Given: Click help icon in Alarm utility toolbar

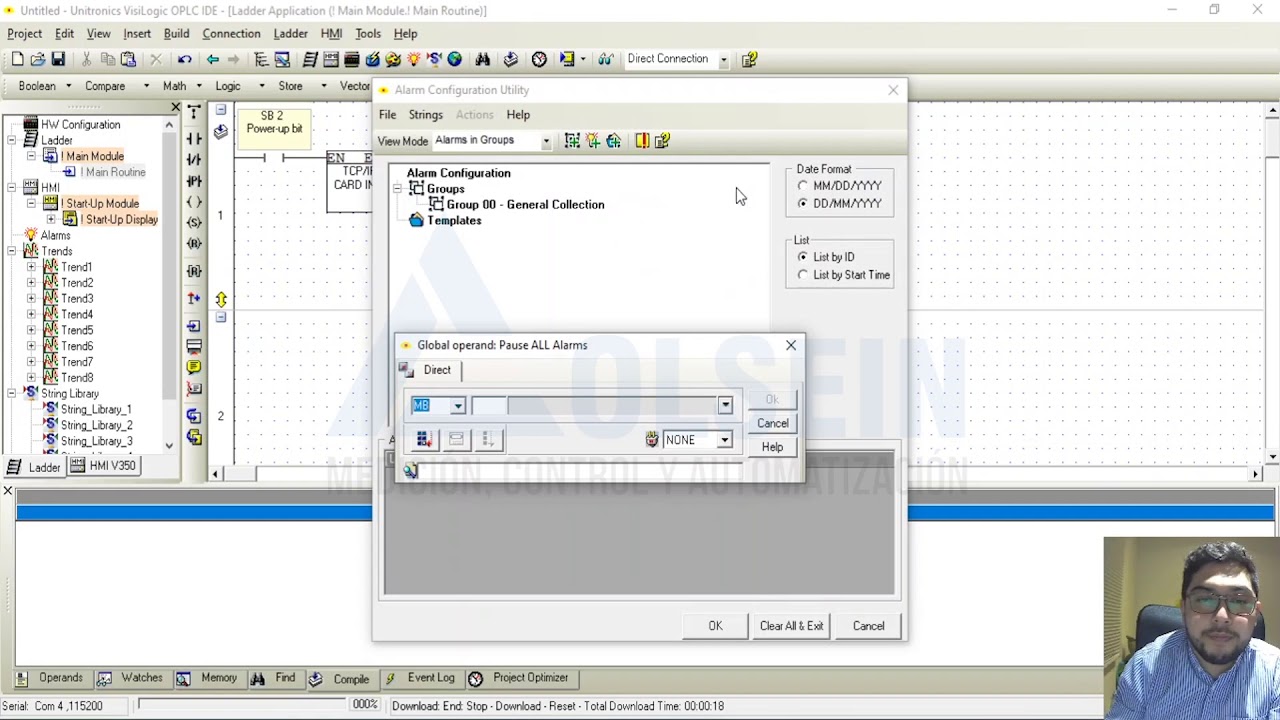Looking at the screenshot, I should (662, 141).
